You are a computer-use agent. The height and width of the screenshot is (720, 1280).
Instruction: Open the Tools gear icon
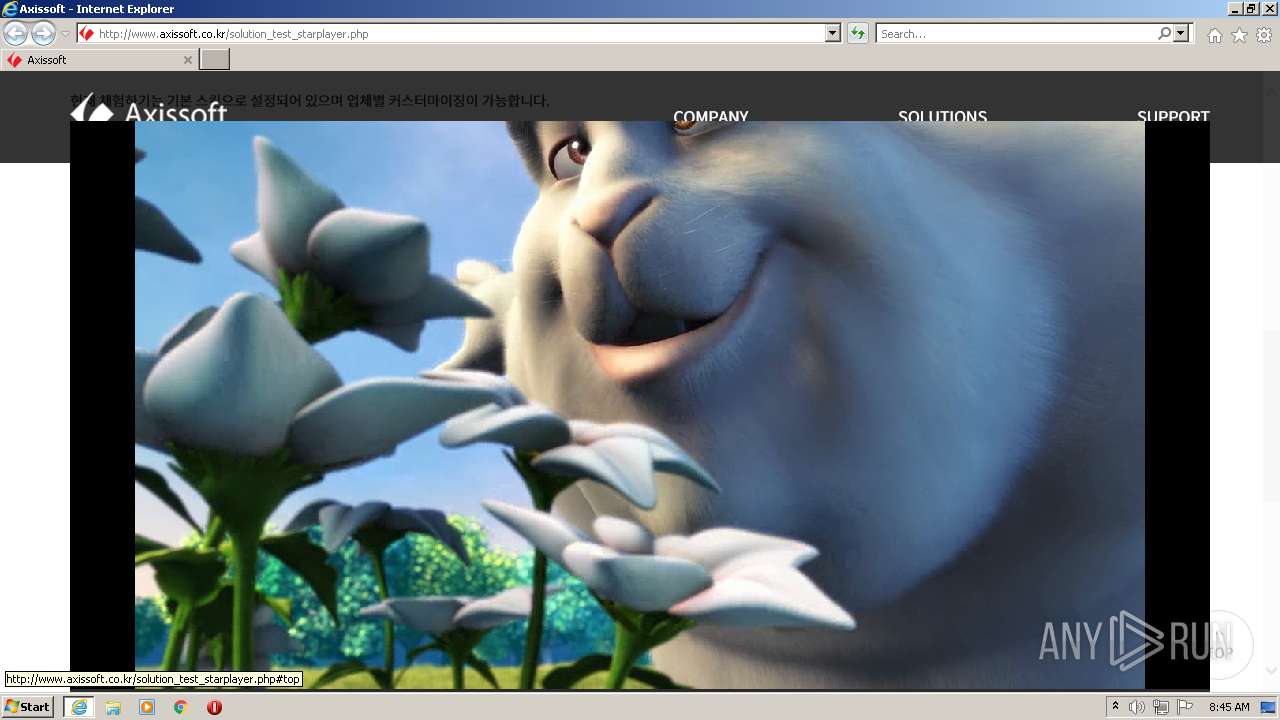click(1264, 35)
